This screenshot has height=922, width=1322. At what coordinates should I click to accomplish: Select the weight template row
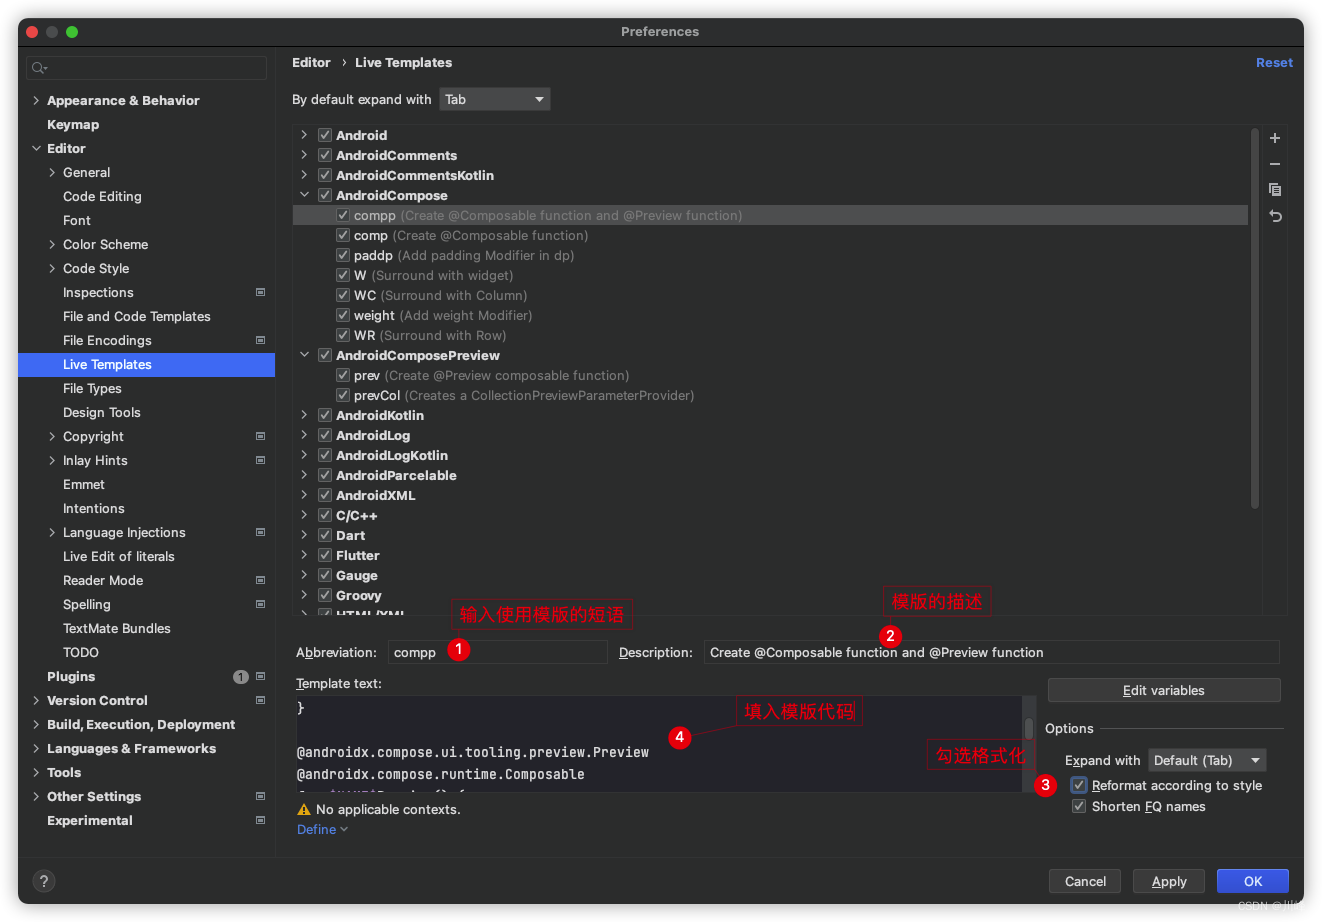click(x=770, y=315)
